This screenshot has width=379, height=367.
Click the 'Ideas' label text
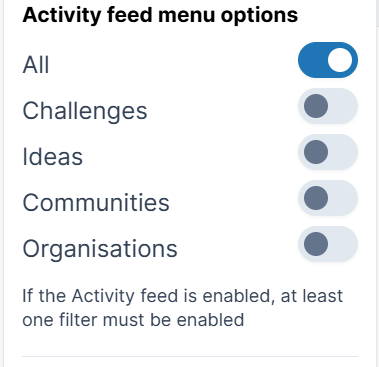pyautogui.click(x=52, y=156)
